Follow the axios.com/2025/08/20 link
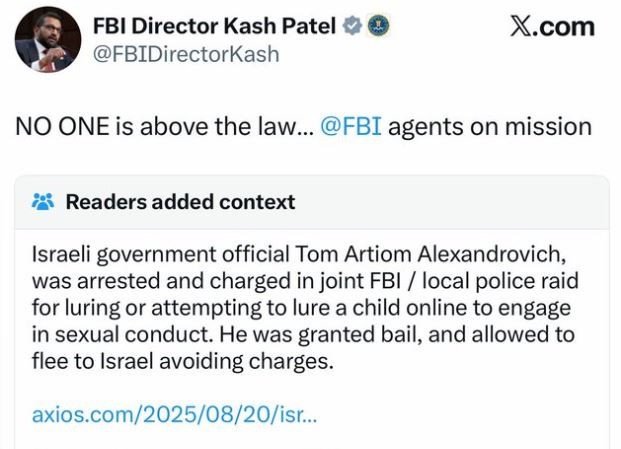This screenshot has width=621, height=449. [x=174, y=413]
